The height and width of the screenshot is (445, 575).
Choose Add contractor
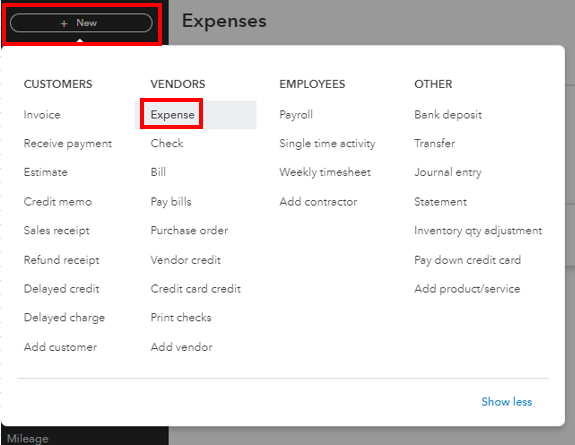[318, 201]
